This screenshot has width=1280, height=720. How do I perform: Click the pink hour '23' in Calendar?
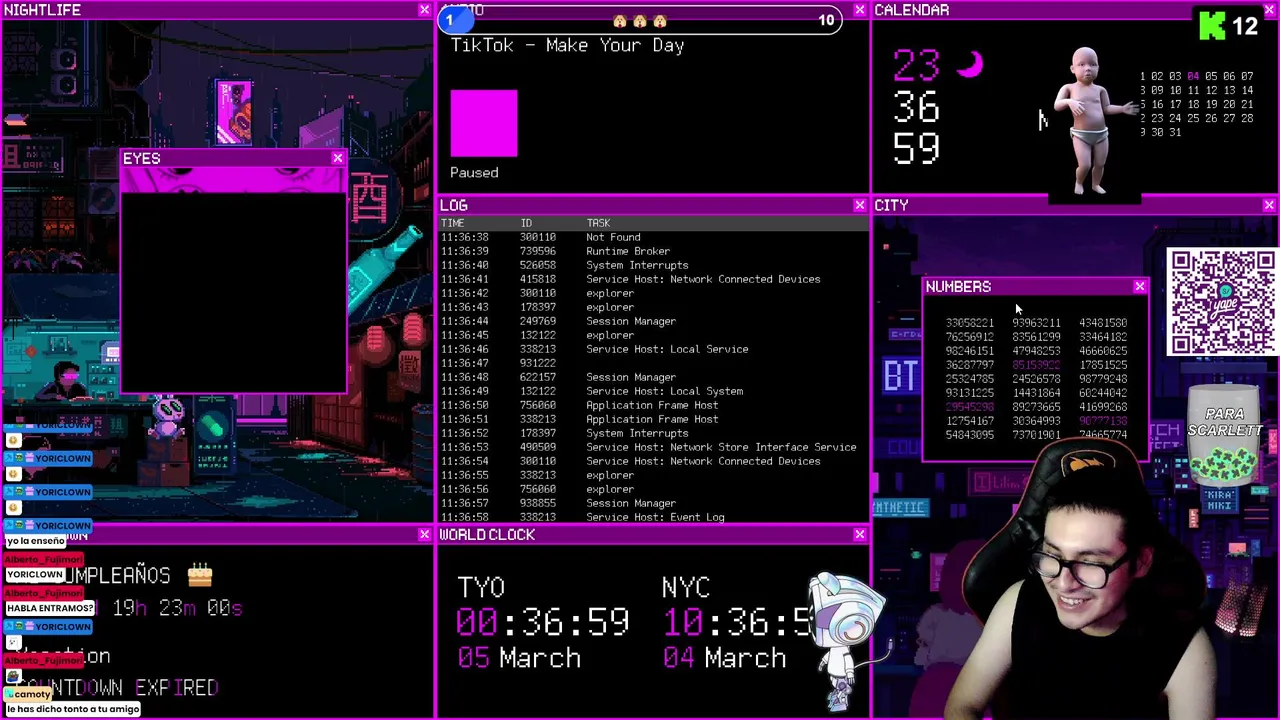tap(917, 66)
